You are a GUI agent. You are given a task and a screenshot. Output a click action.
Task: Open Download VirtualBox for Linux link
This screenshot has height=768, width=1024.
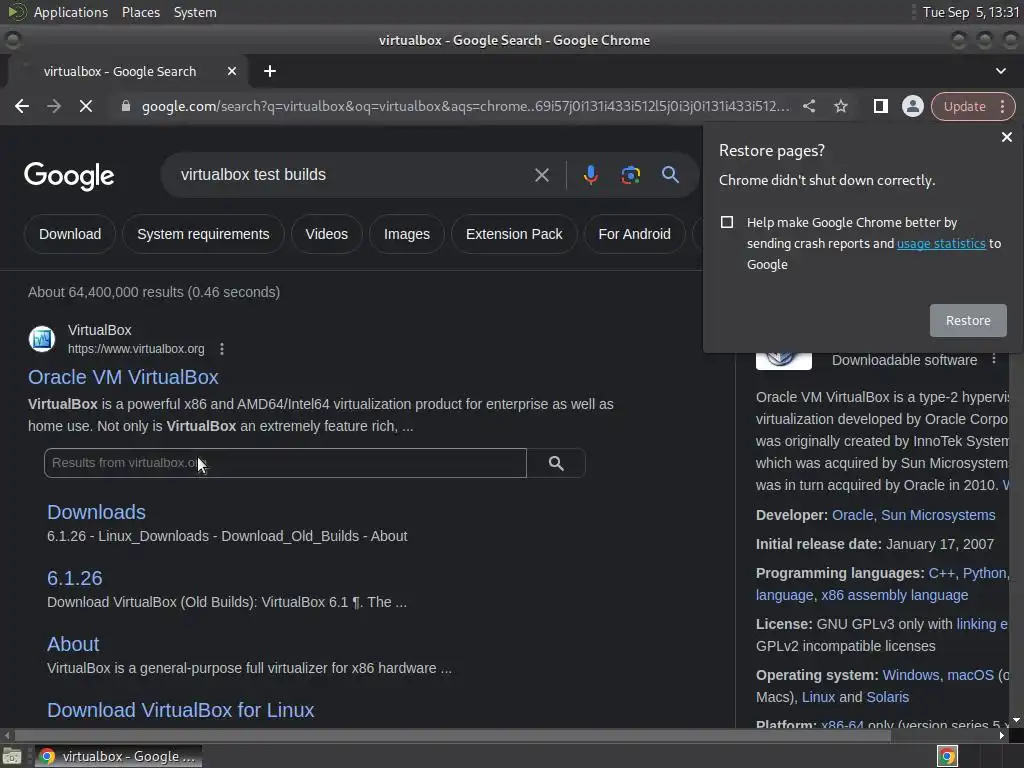coord(180,710)
